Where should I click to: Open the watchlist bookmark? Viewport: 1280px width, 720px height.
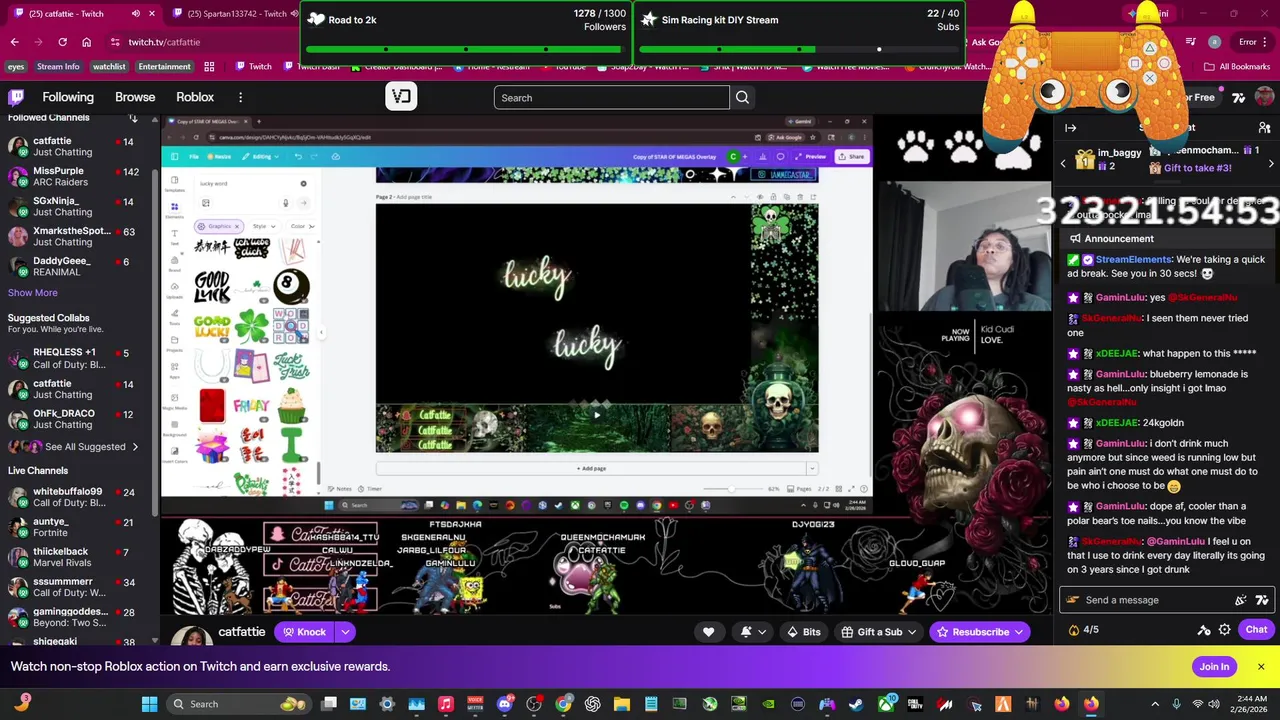click(109, 67)
